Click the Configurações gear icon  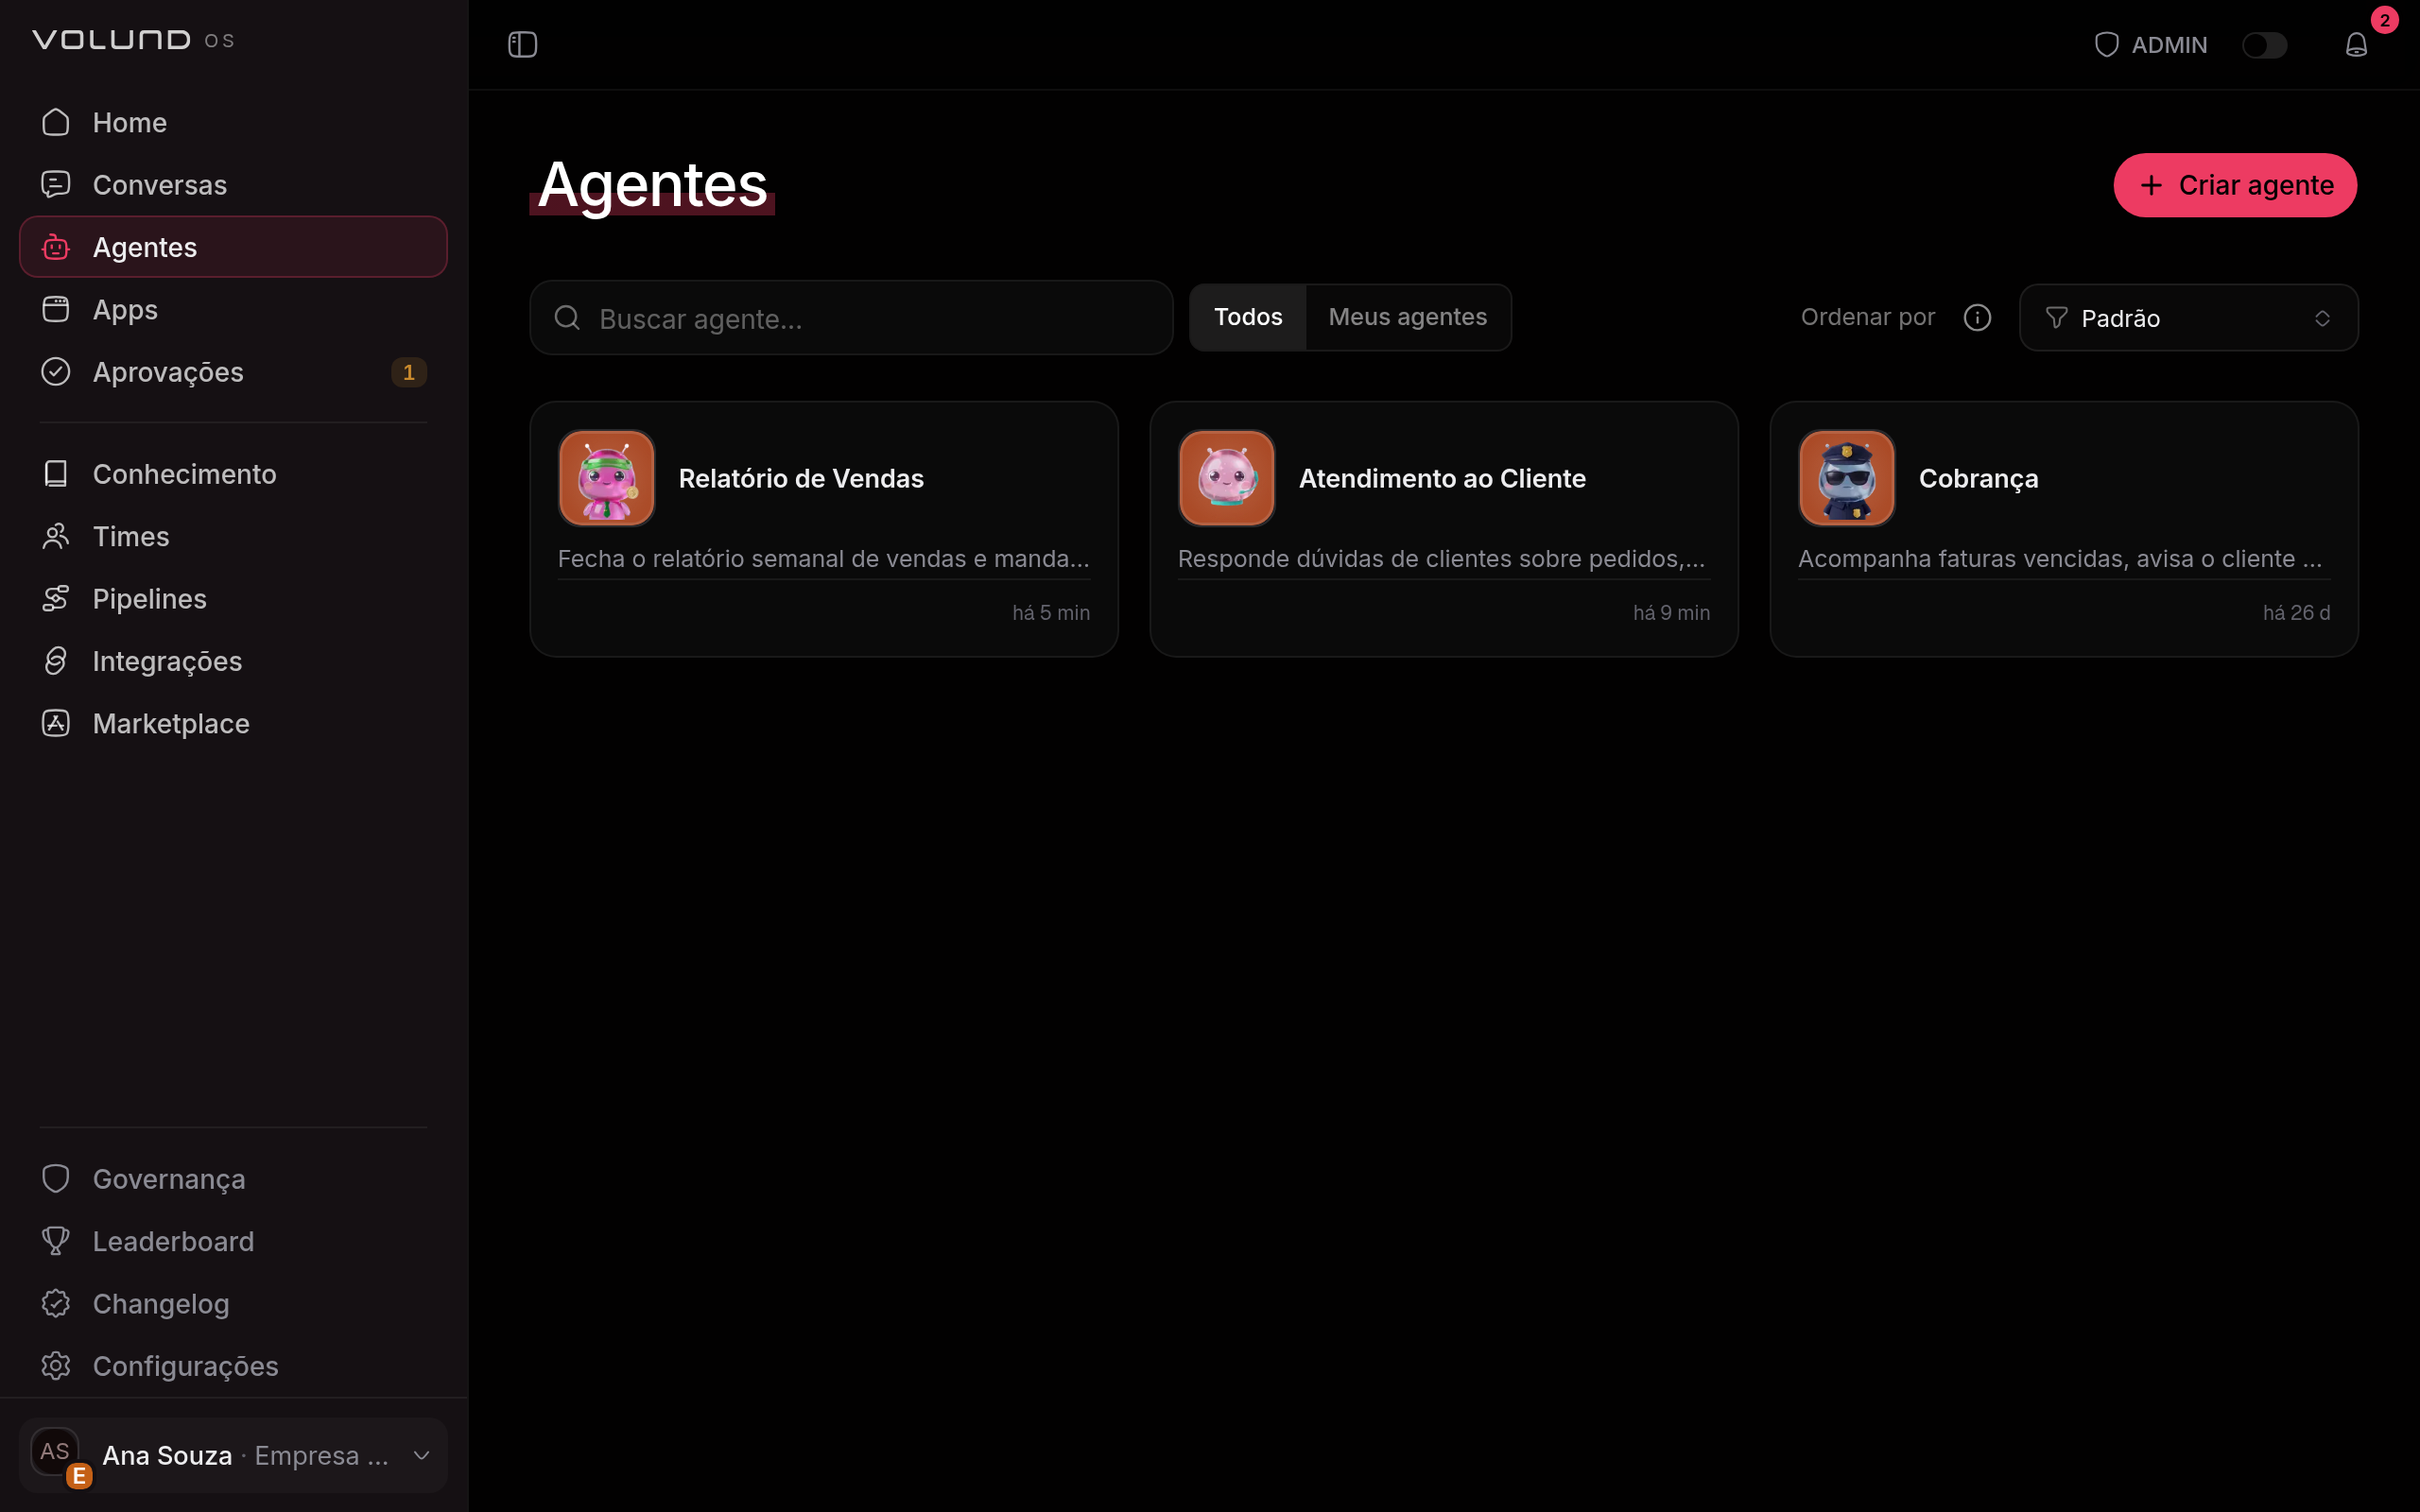pos(56,1365)
